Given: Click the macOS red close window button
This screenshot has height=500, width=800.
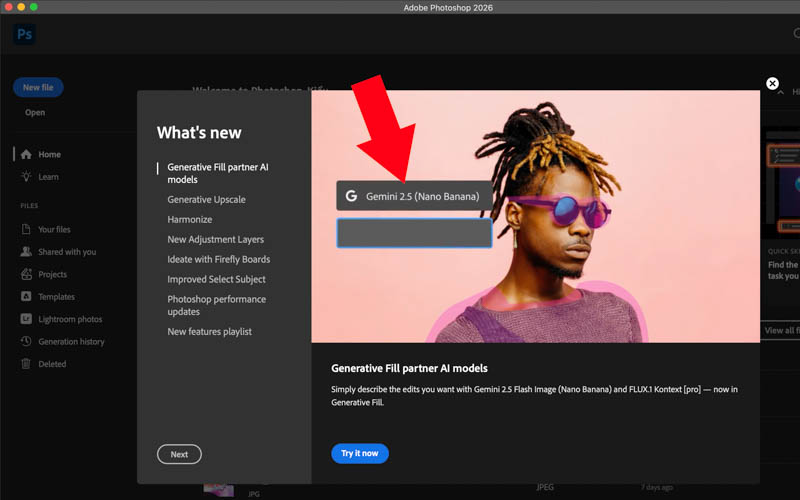Looking at the screenshot, I should coord(8,7).
